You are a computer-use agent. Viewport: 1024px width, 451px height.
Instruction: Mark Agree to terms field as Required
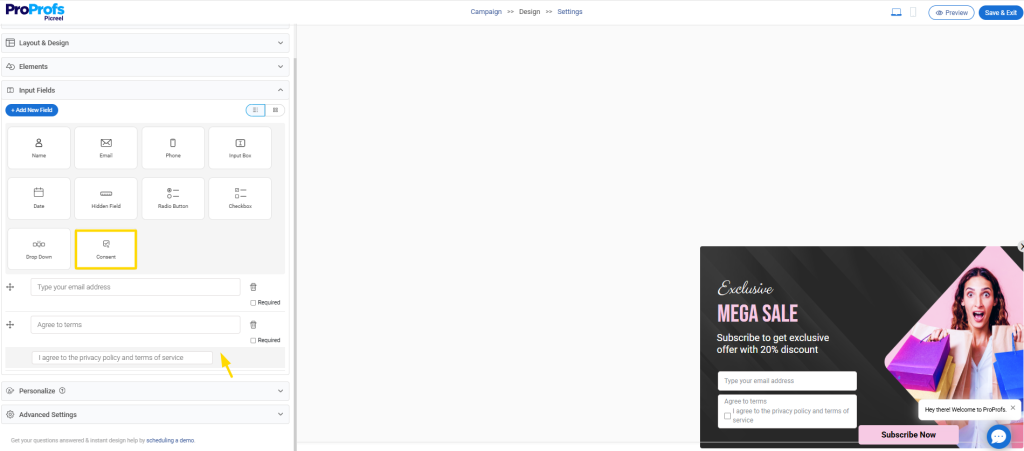tap(253, 340)
